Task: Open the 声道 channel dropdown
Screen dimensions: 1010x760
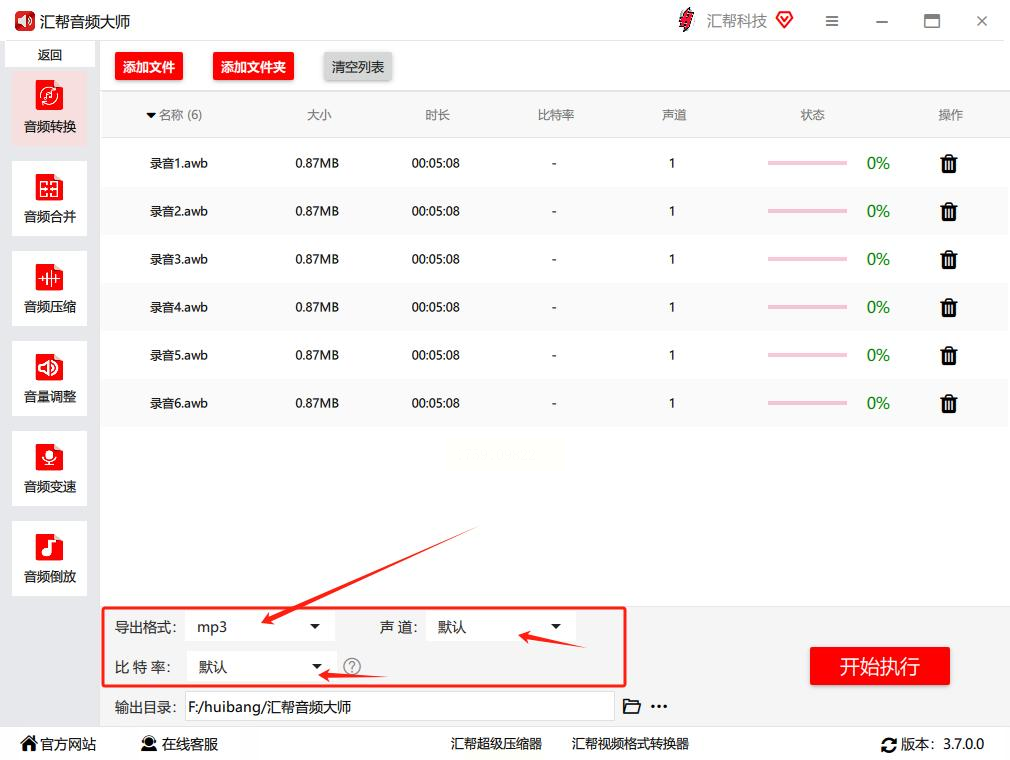Action: pyautogui.click(x=500, y=627)
